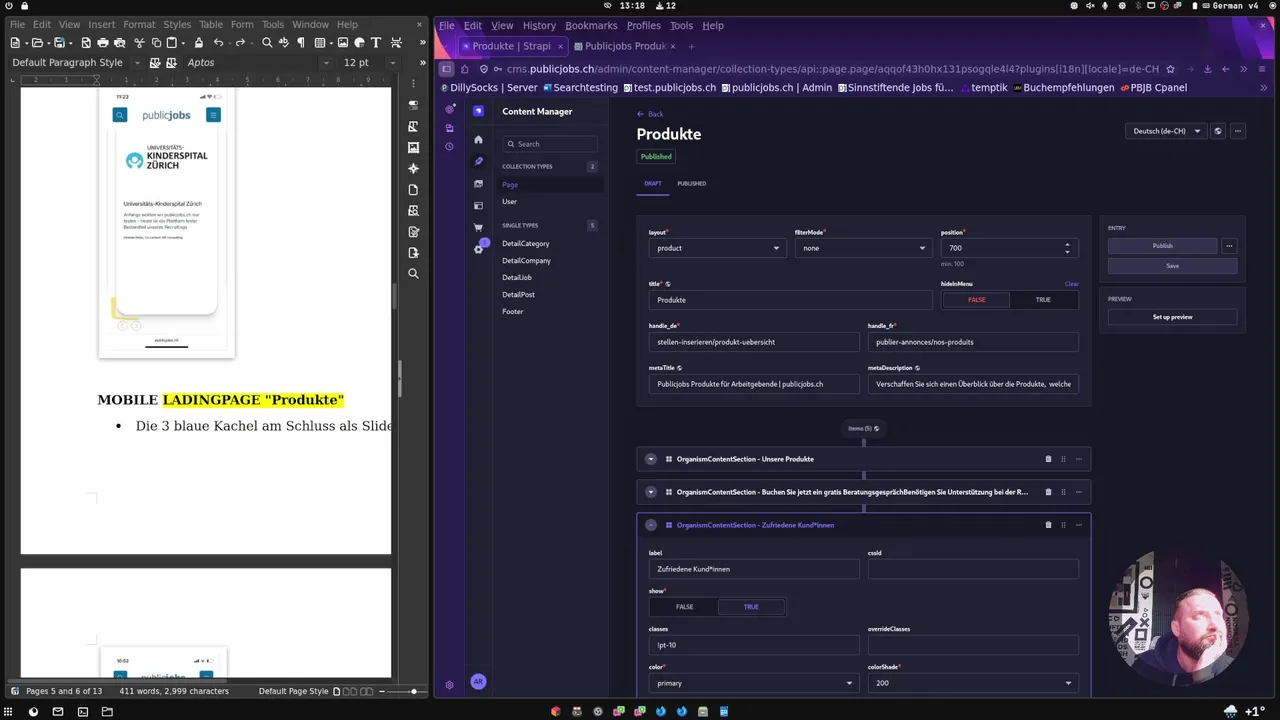Open the Page panel in Writer sidebar

[x=413, y=190]
